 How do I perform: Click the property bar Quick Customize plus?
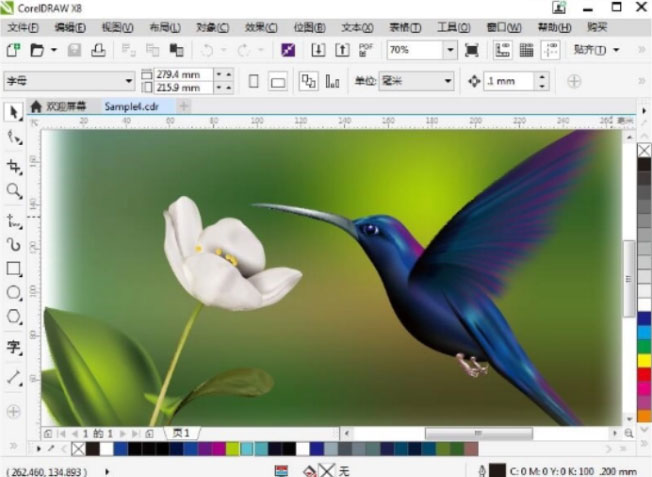574,81
